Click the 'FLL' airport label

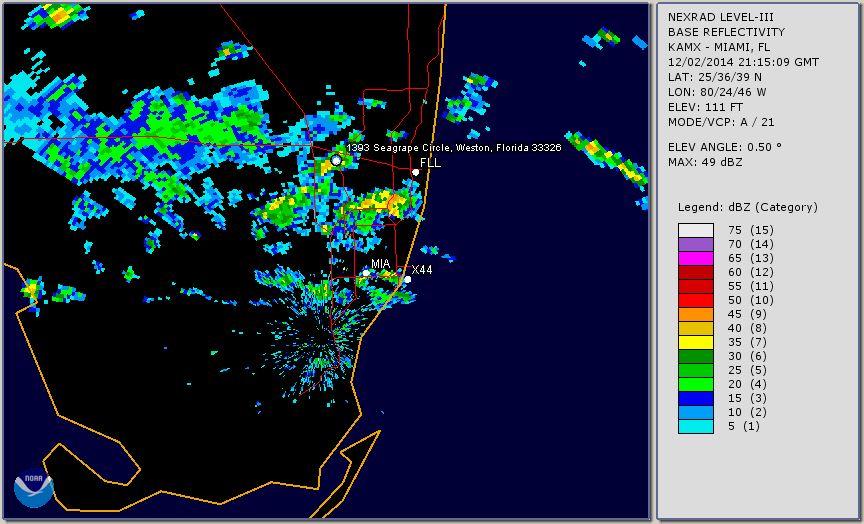click(x=430, y=163)
